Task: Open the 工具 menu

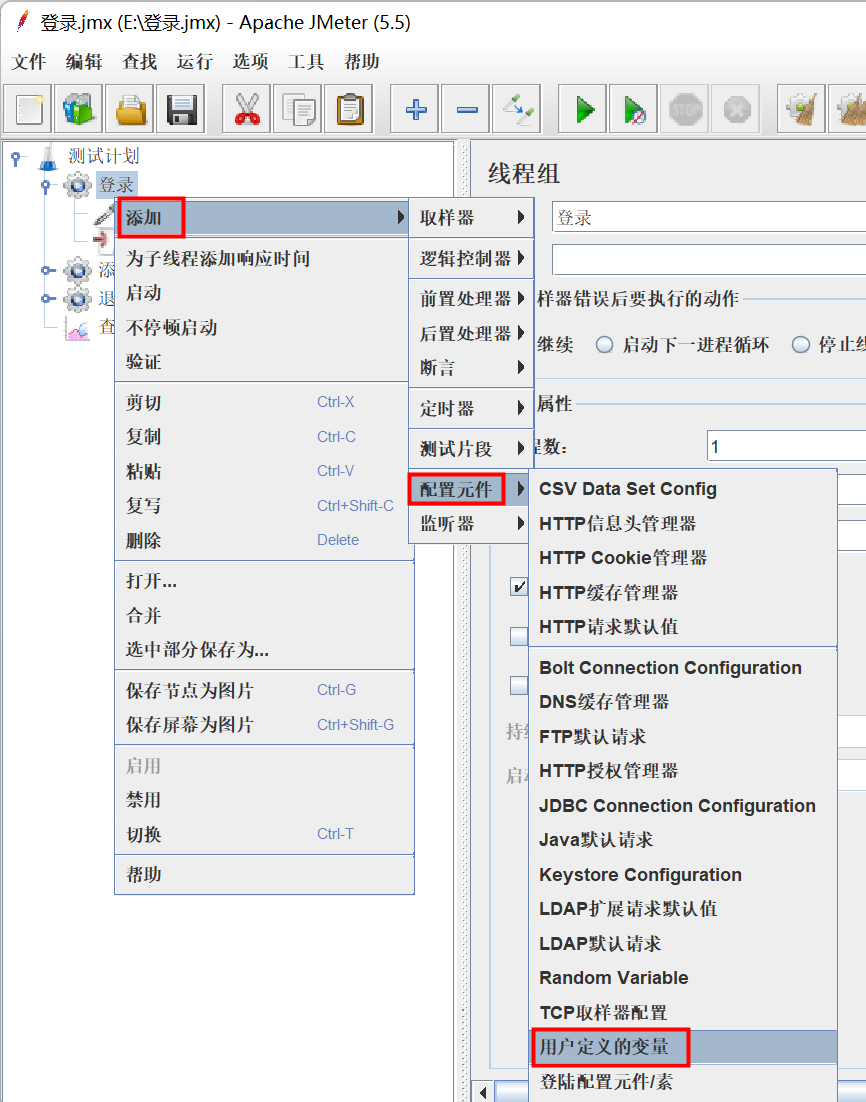Action: (306, 62)
